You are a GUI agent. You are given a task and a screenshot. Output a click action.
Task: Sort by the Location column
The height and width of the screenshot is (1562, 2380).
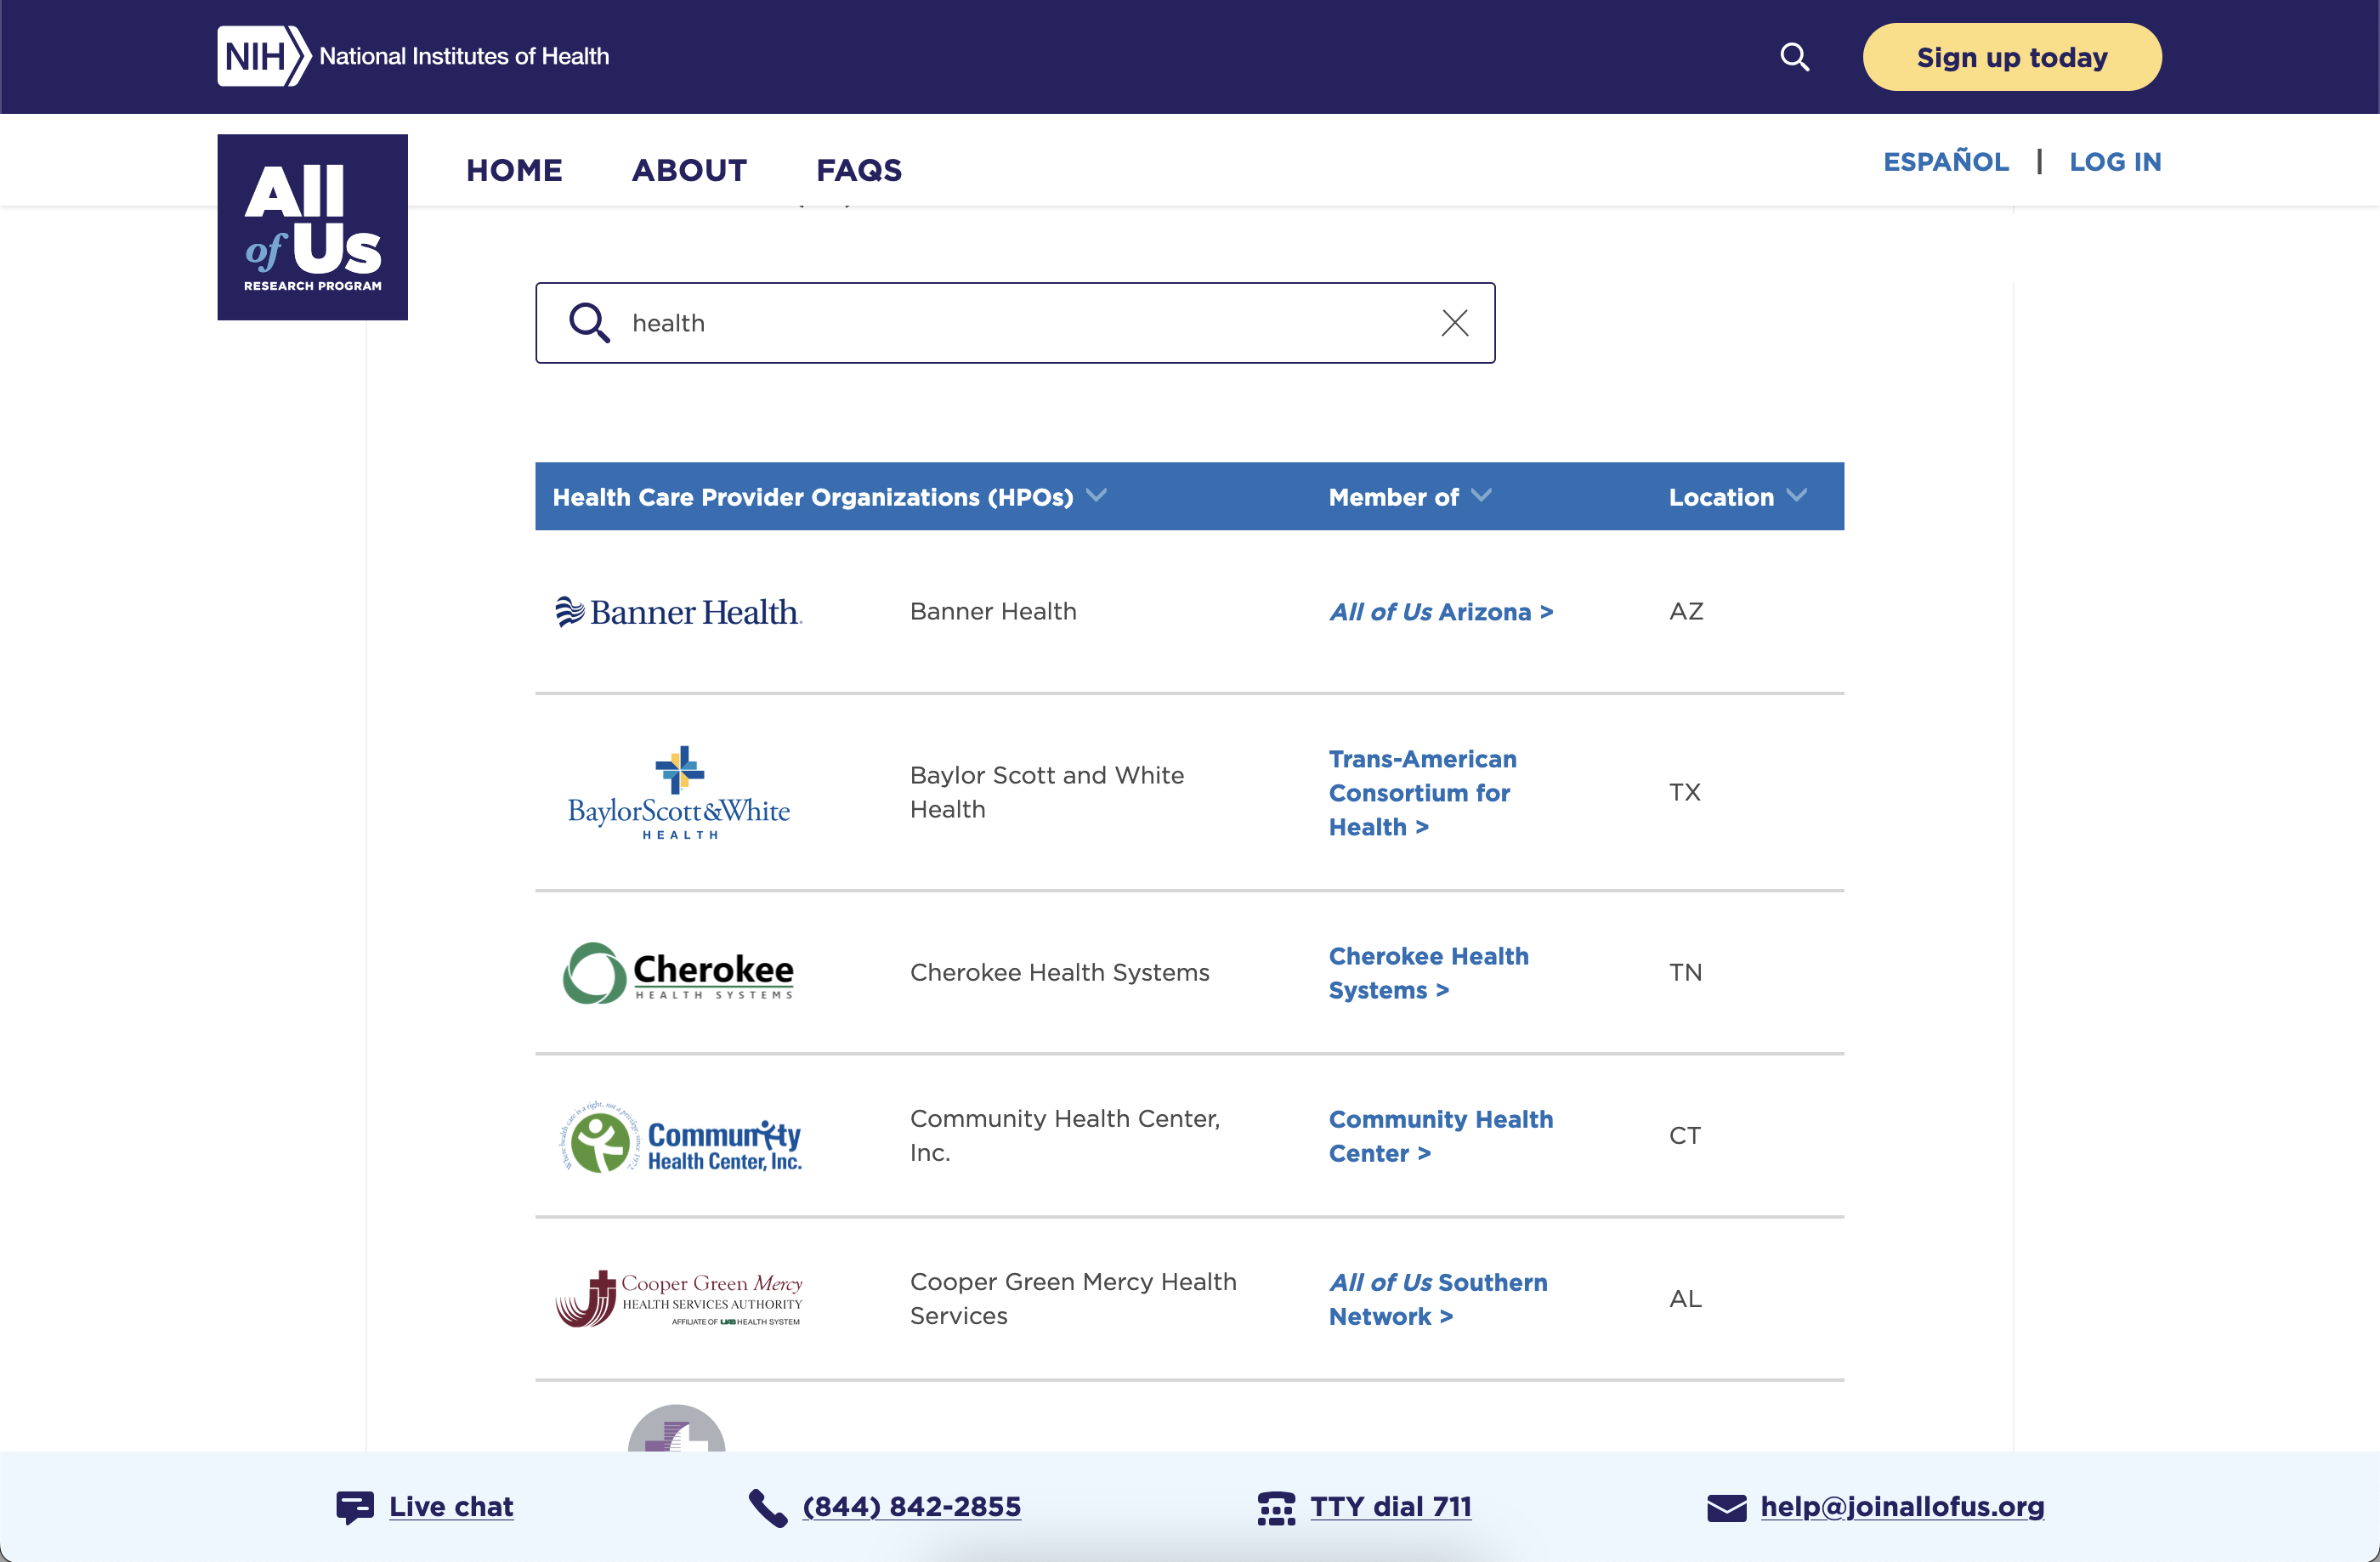(x=1737, y=496)
